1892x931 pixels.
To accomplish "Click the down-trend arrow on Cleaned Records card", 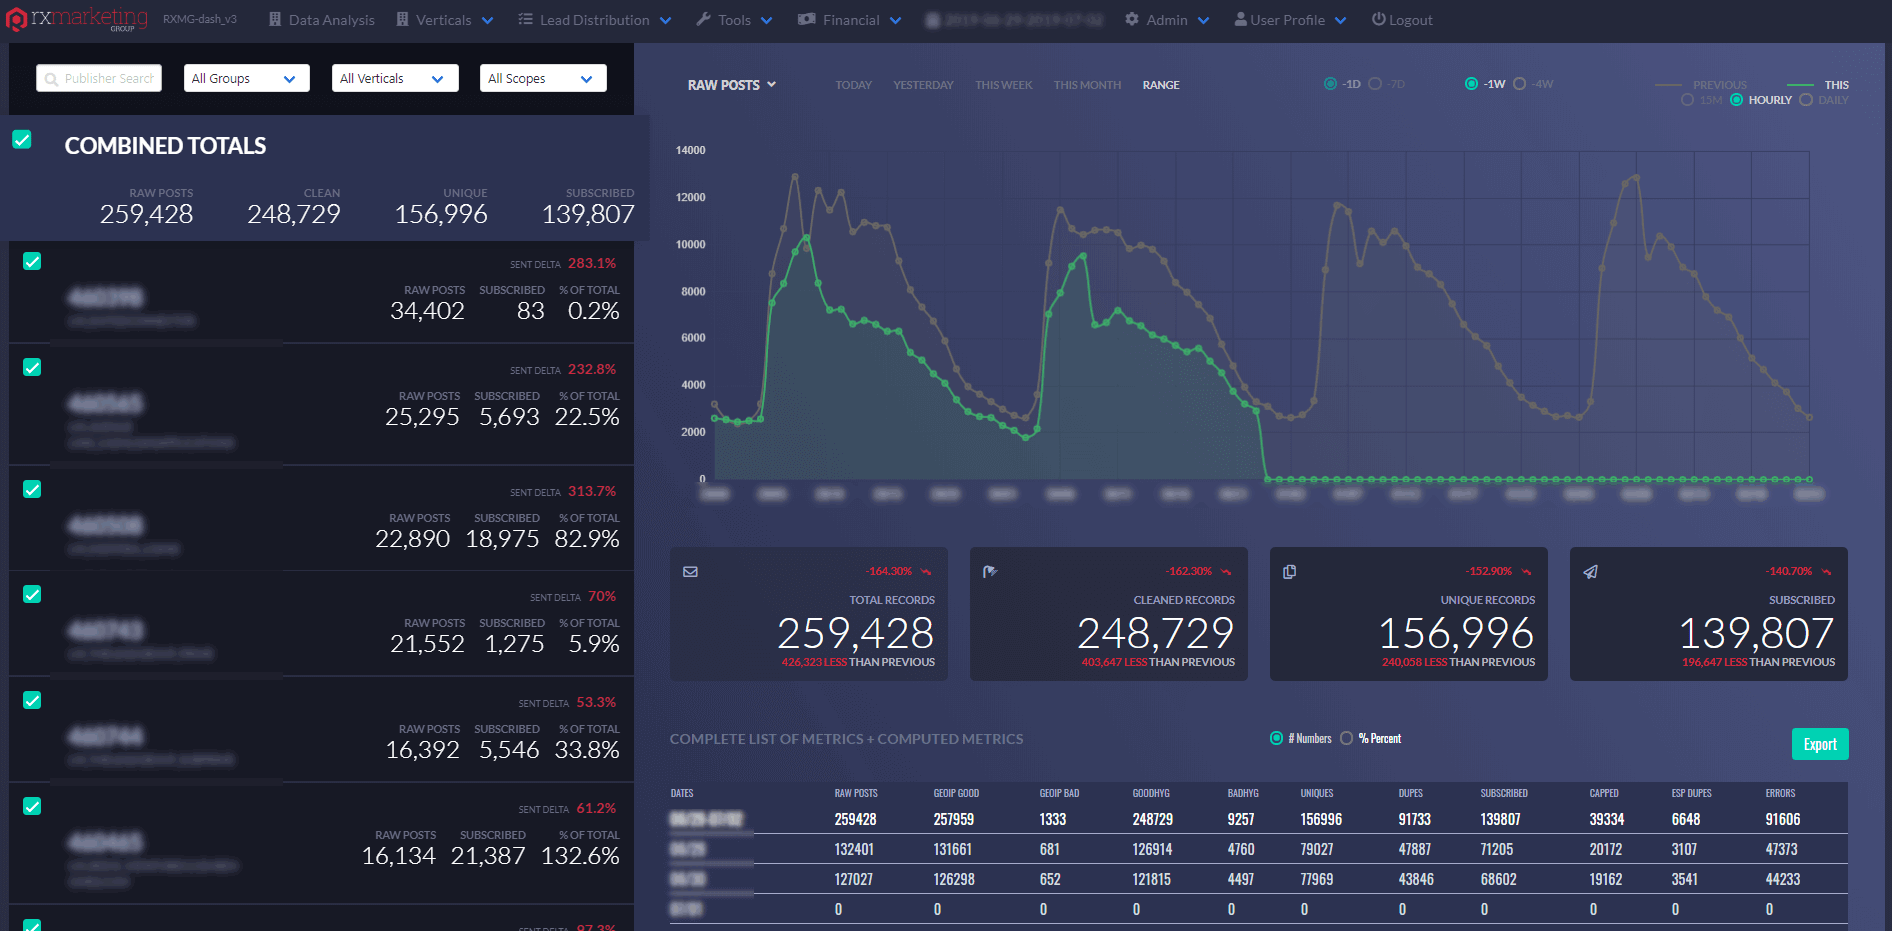I will click(1226, 572).
